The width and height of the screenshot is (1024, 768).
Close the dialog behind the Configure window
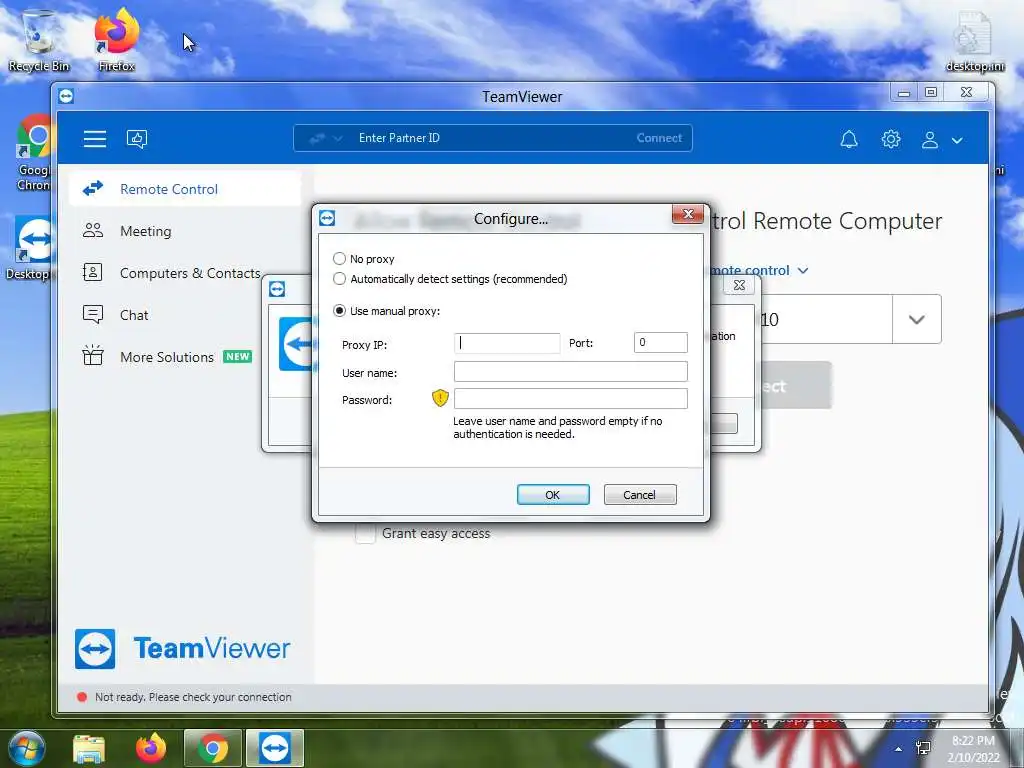click(x=739, y=285)
